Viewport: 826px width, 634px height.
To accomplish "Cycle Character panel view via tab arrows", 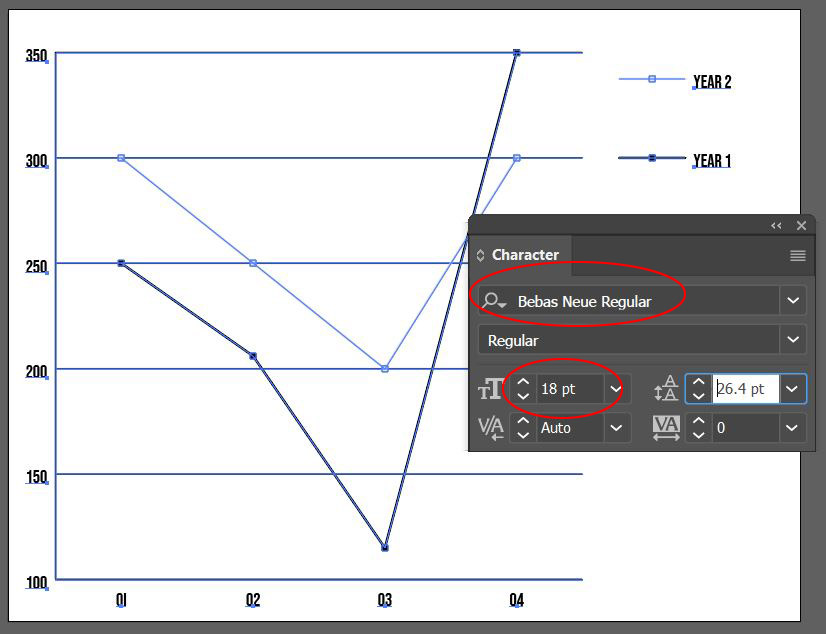I will coord(480,255).
